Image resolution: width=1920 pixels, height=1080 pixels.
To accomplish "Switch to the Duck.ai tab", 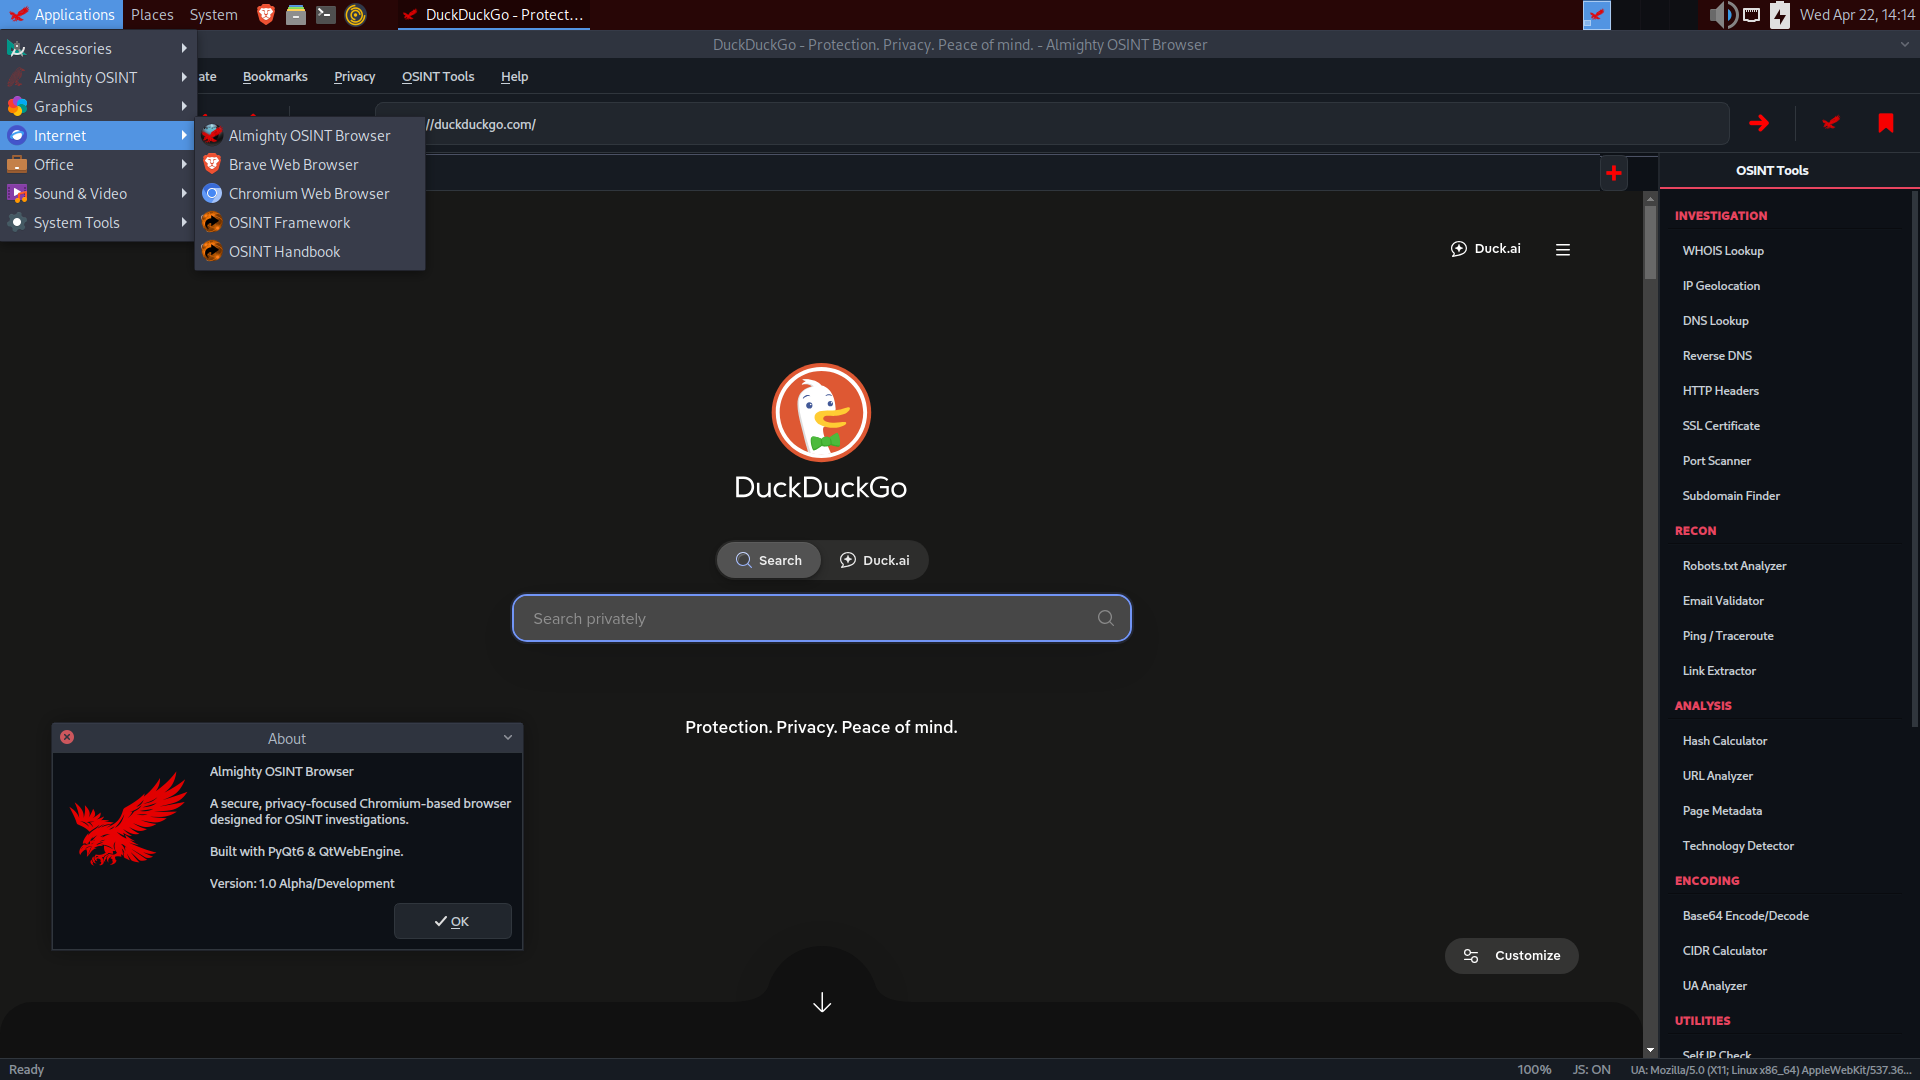I will [x=875, y=560].
